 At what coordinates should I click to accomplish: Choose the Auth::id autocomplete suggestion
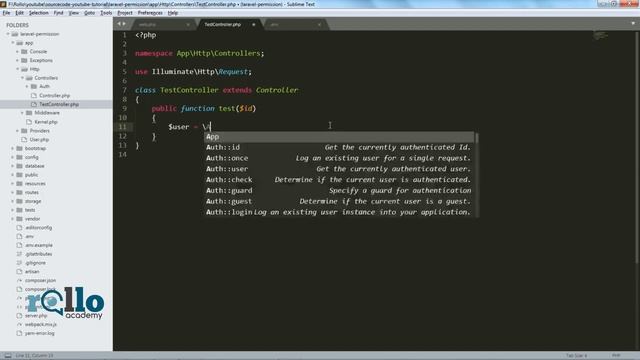pos(340,147)
